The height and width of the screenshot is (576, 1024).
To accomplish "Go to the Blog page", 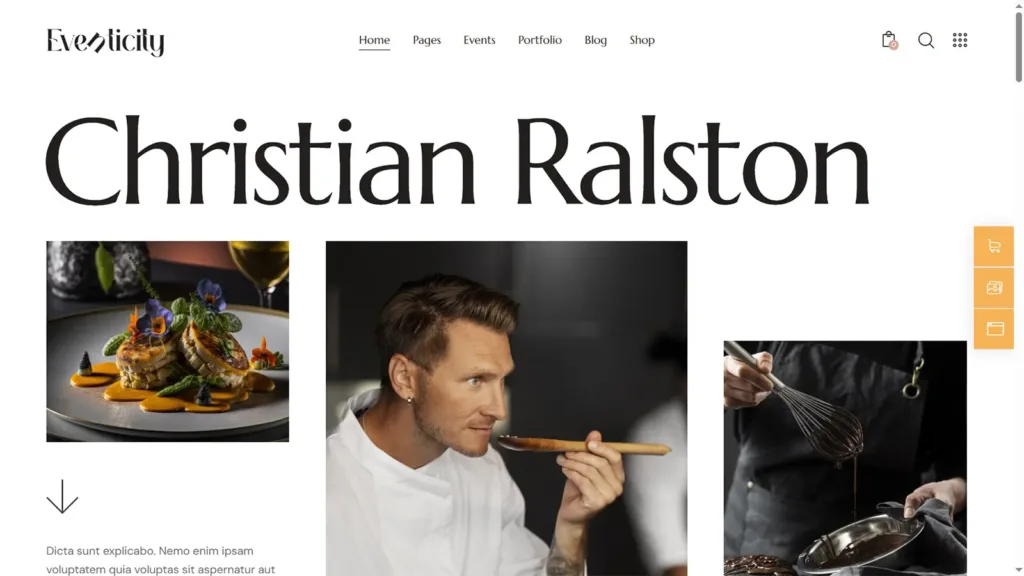I will pyautogui.click(x=596, y=40).
